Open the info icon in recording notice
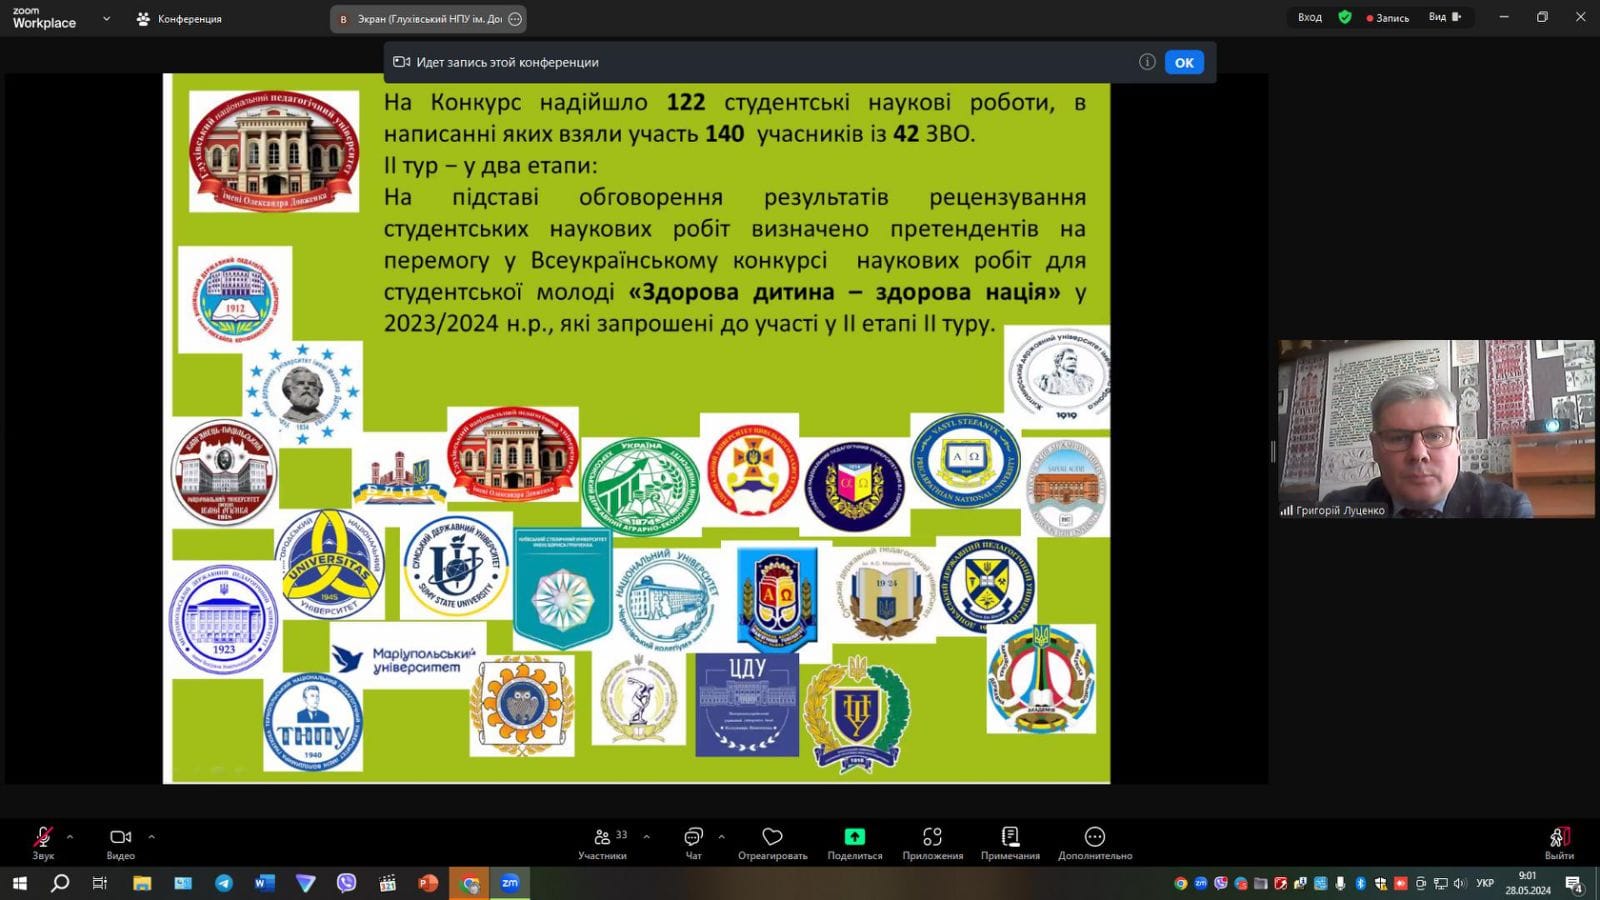This screenshot has width=1600, height=900. 1147,62
